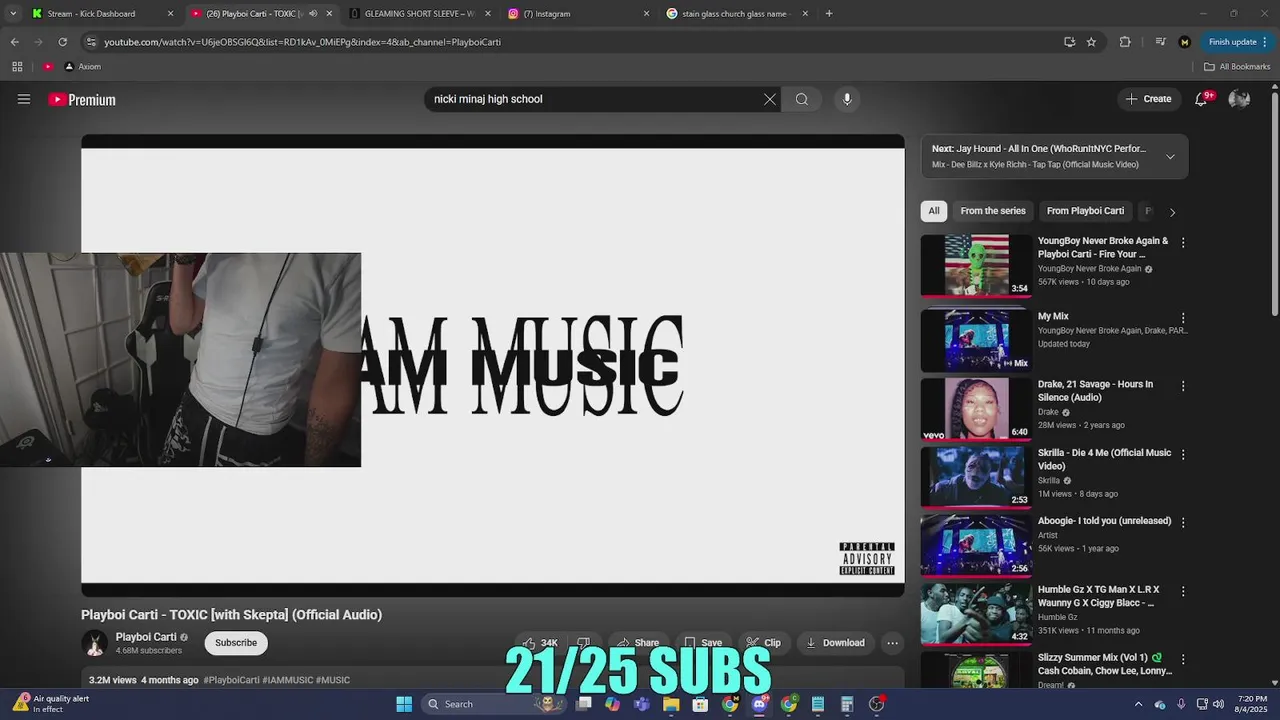Go back in Chrome

tap(14, 42)
